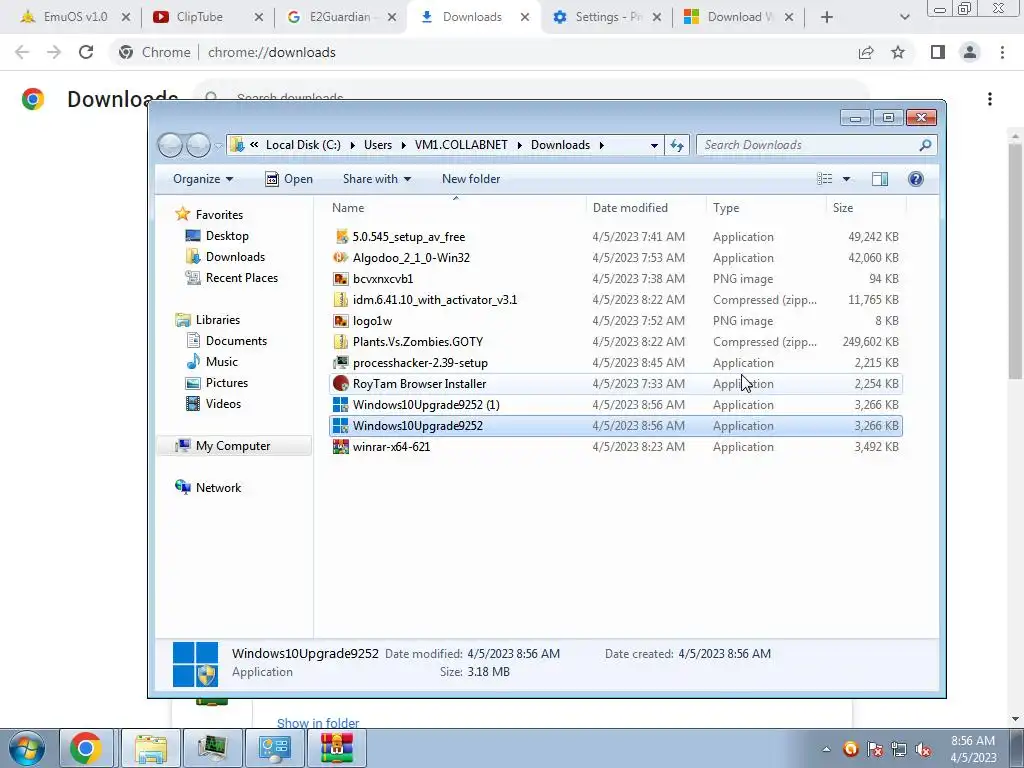Select the logo1w PNG image icon
The image size is (1024, 768).
pos(340,321)
